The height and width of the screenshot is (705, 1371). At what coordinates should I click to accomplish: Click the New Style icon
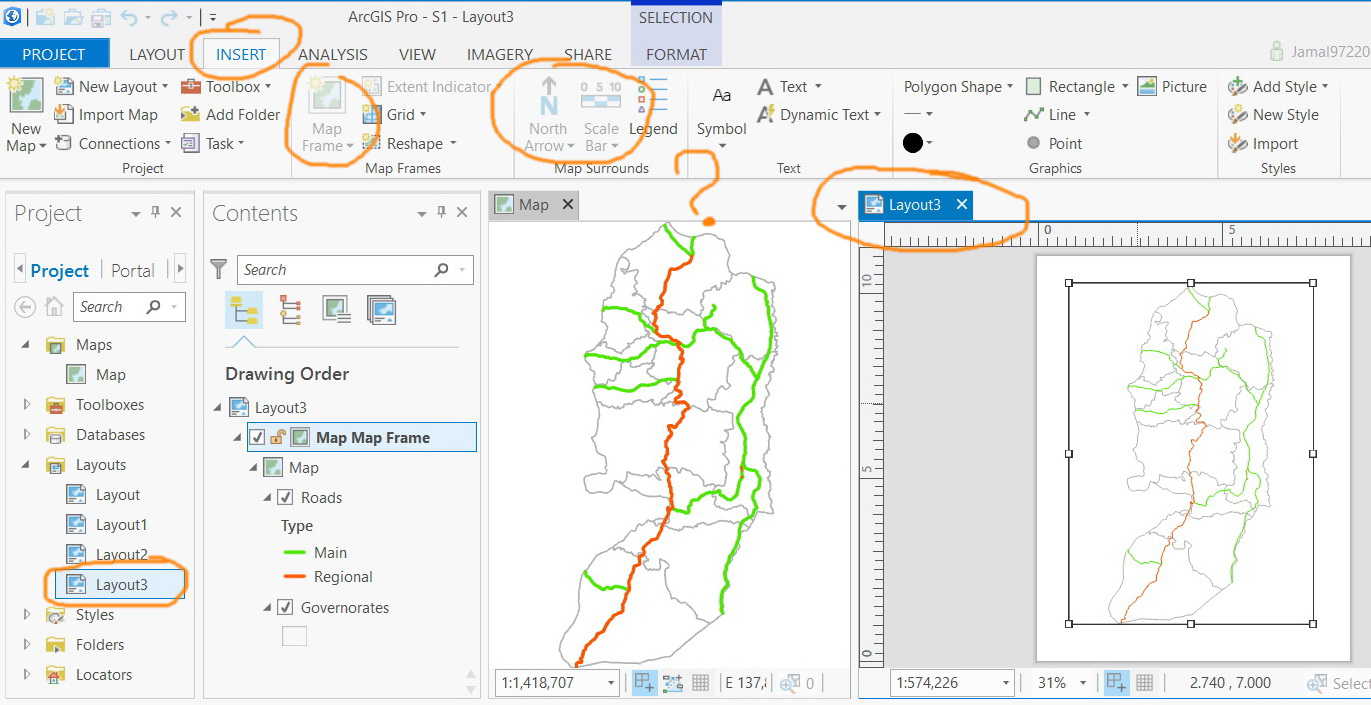pos(1238,115)
